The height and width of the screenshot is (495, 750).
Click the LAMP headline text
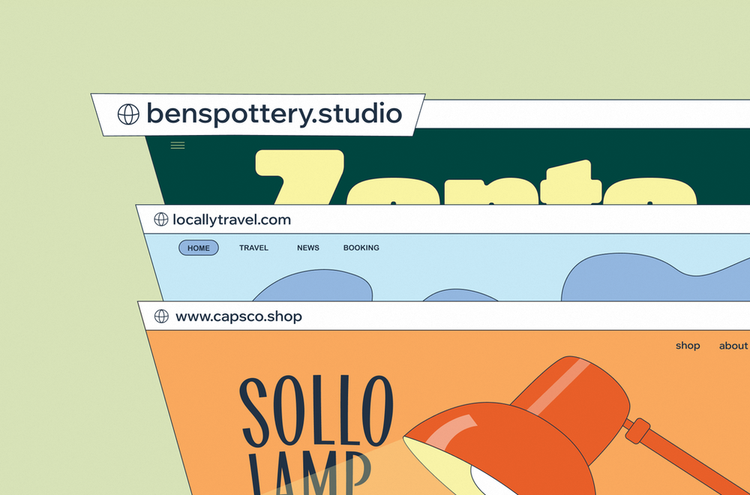(x=311, y=473)
